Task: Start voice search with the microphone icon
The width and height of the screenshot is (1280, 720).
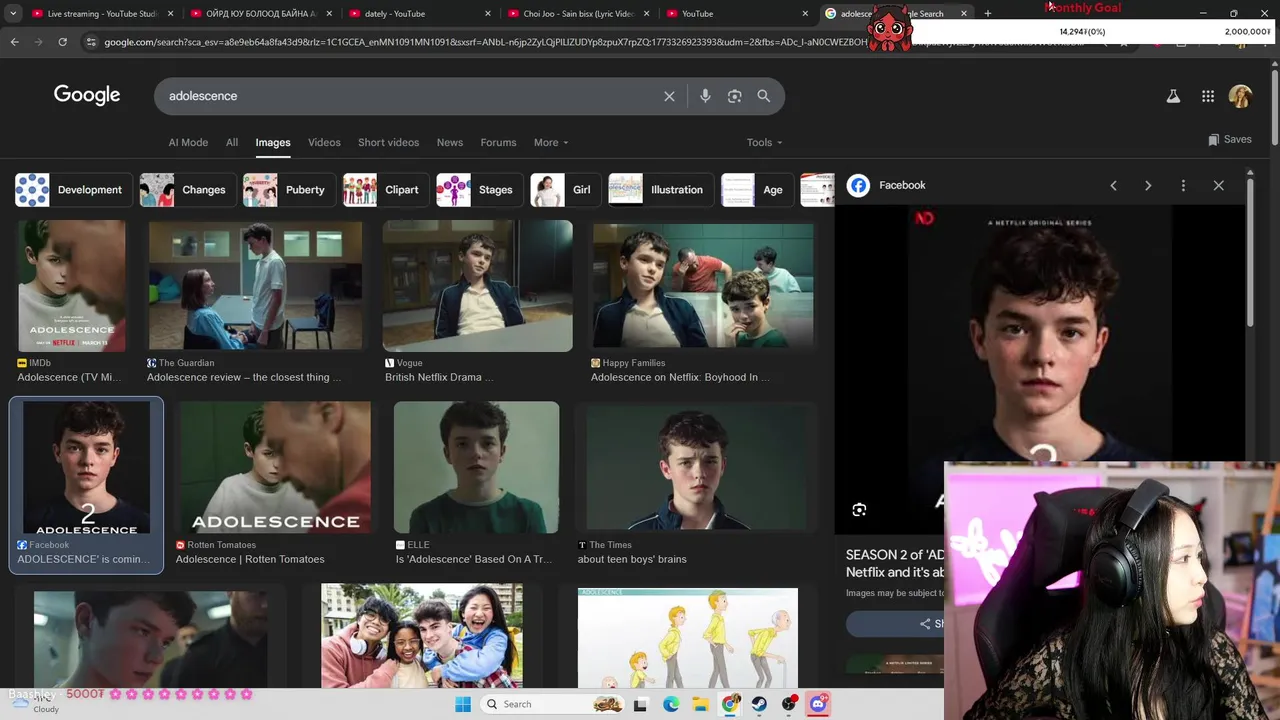Action: pos(705,96)
